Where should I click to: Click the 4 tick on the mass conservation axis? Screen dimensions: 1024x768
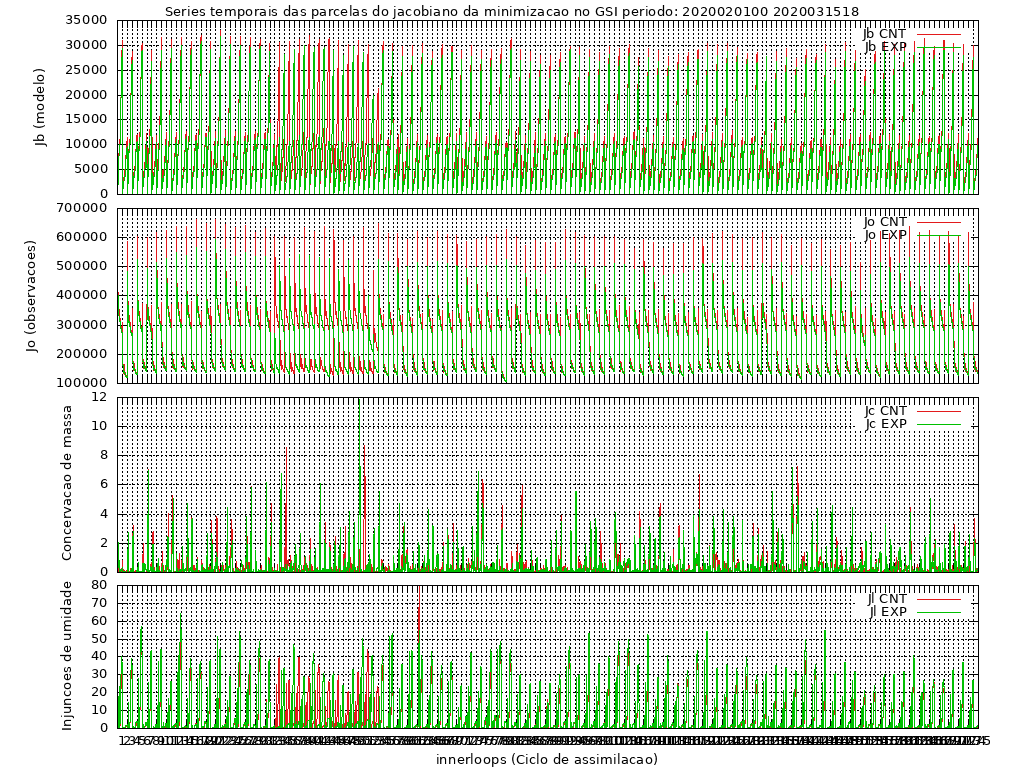[103, 514]
